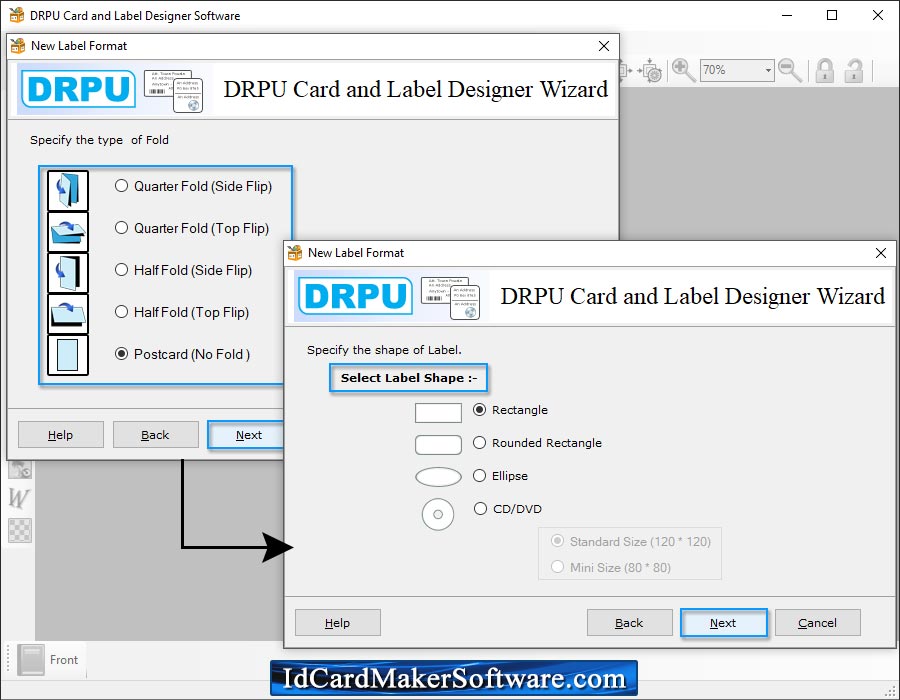Screen dimensions: 900x700
Task: Click 'Specify the shape of Label.' text
Action: click(384, 350)
